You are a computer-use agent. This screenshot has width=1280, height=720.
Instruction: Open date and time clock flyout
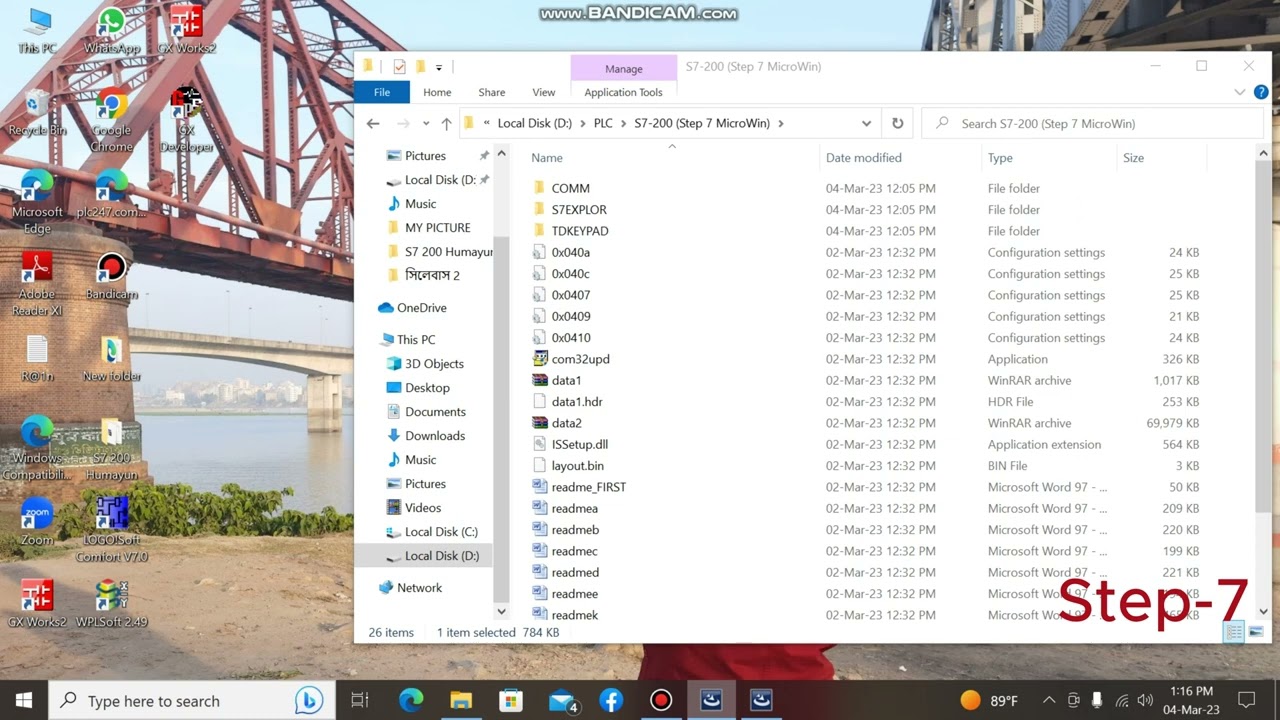tap(1190, 700)
